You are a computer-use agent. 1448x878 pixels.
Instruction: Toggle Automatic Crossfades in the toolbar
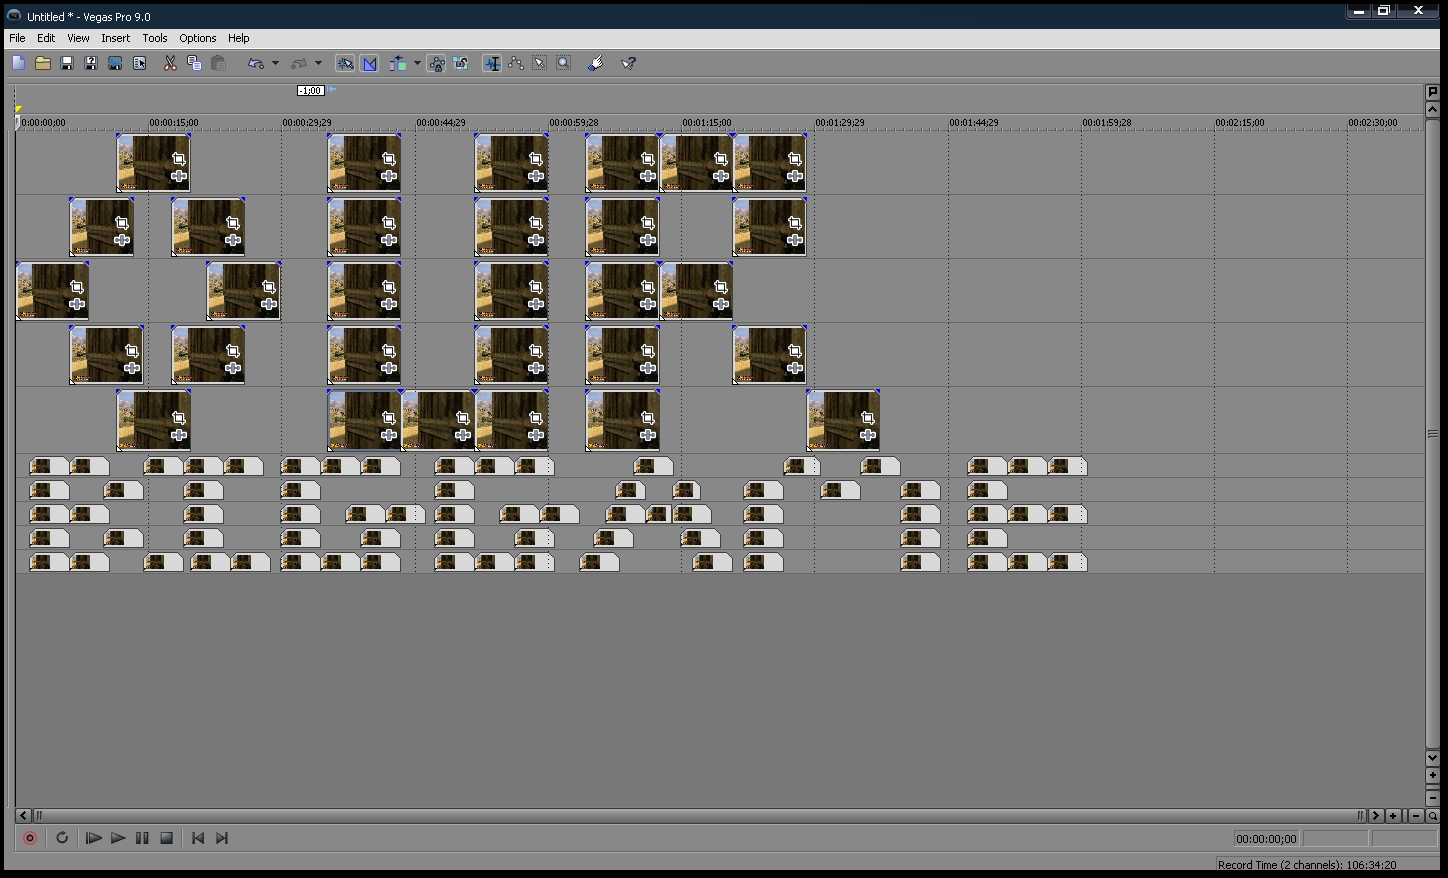pyautogui.click(x=370, y=63)
